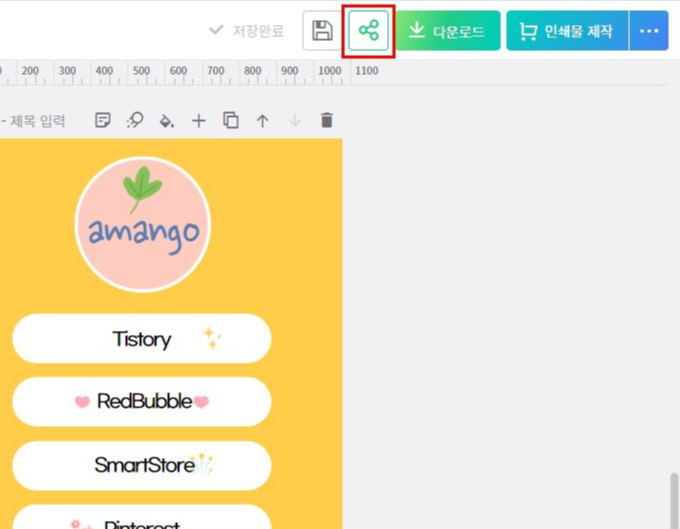
Task: Duplicate the page with copy icon
Action: click(x=231, y=120)
